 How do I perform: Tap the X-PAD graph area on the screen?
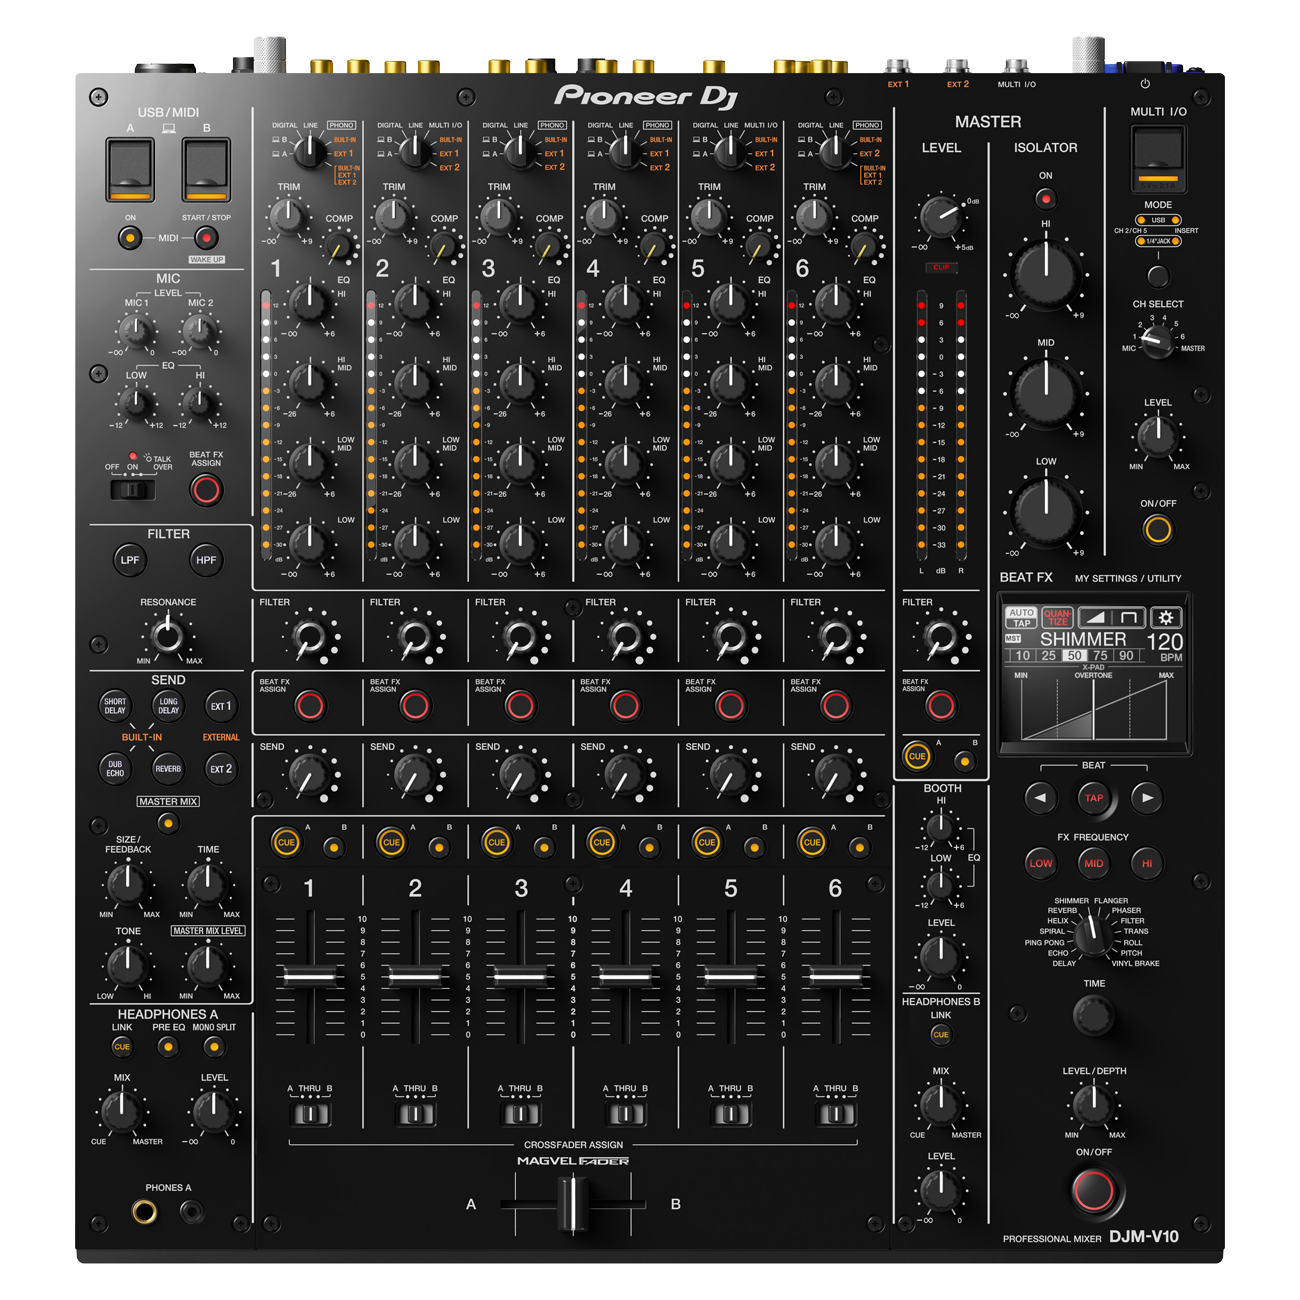tap(1094, 709)
